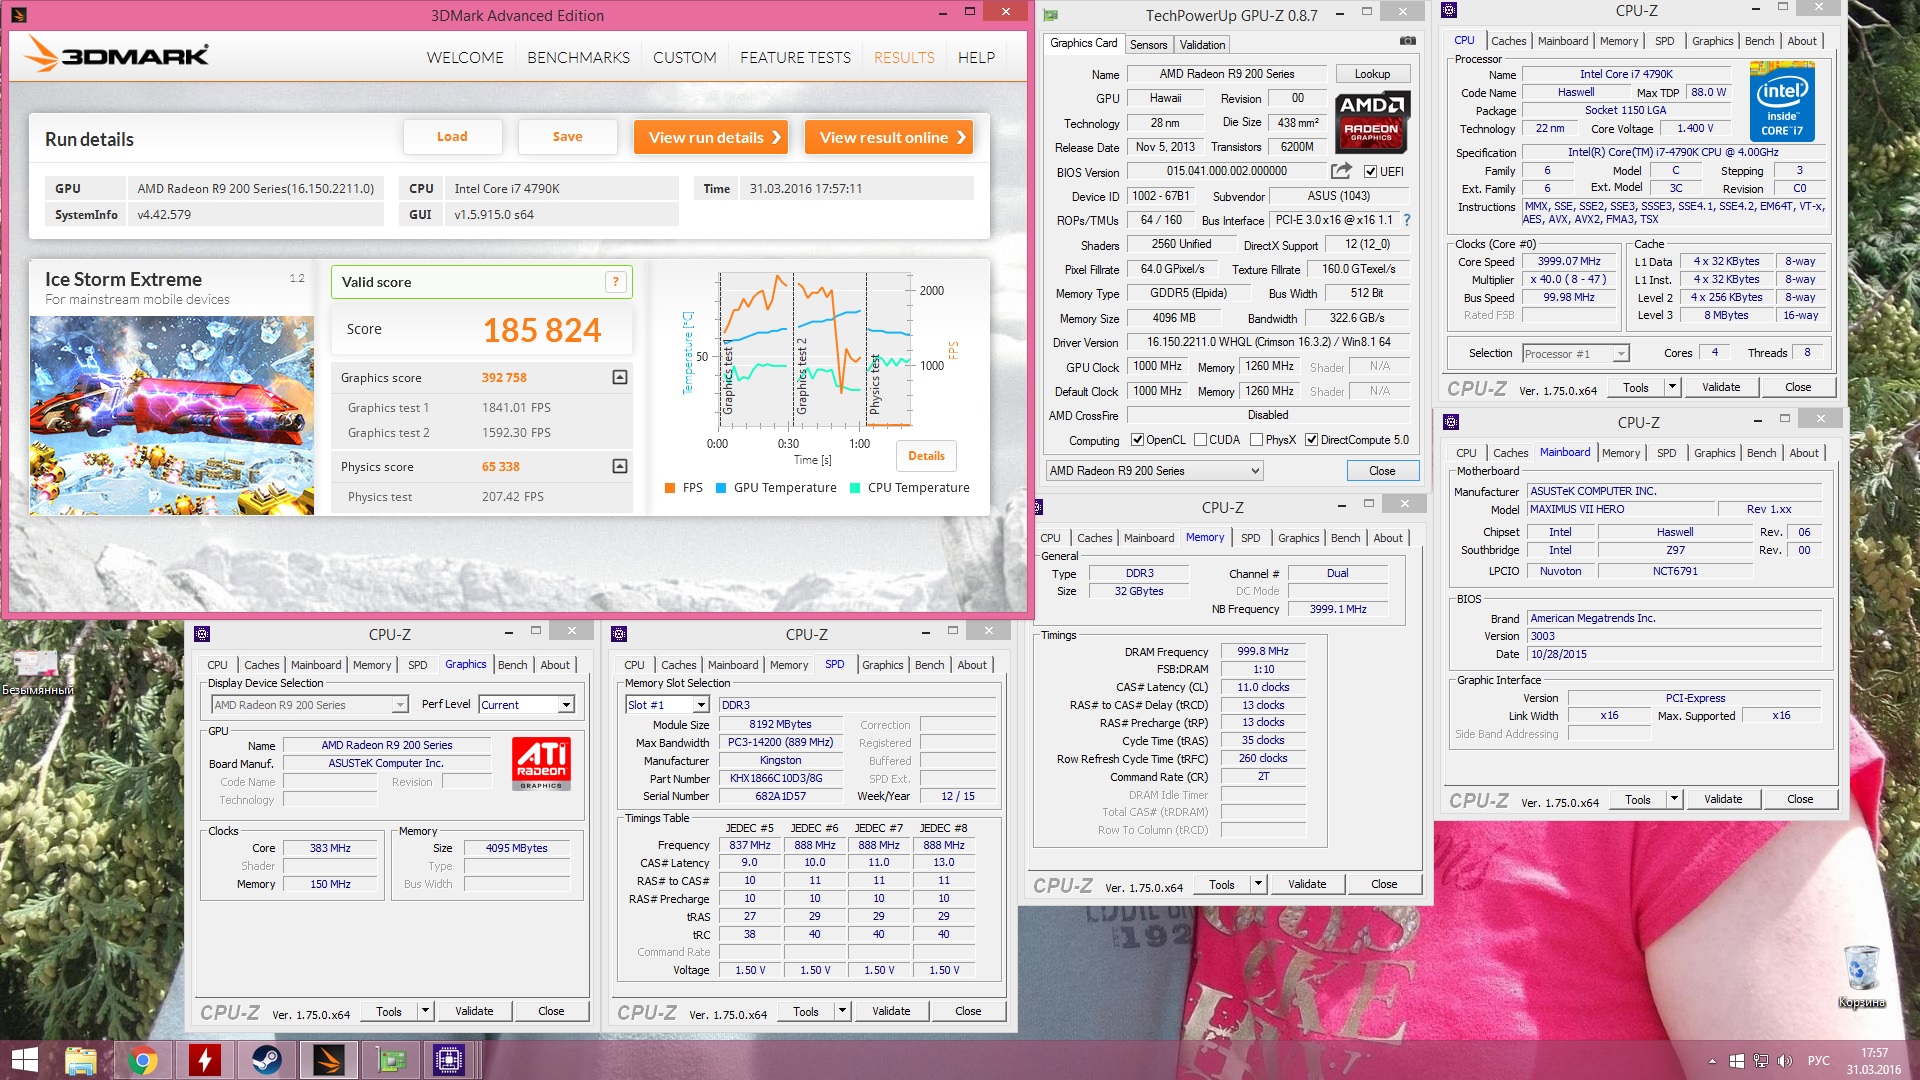This screenshot has height=1080, width=1920.
Task: Click the 3DMark title bar app icon
Action: pyautogui.click(x=18, y=15)
